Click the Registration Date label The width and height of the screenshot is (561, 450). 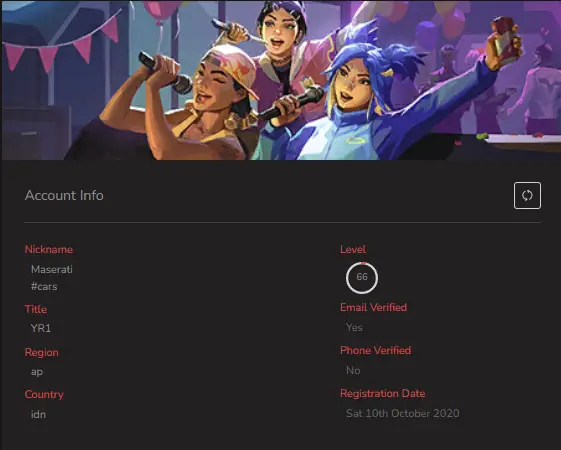pyautogui.click(x=382, y=393)
